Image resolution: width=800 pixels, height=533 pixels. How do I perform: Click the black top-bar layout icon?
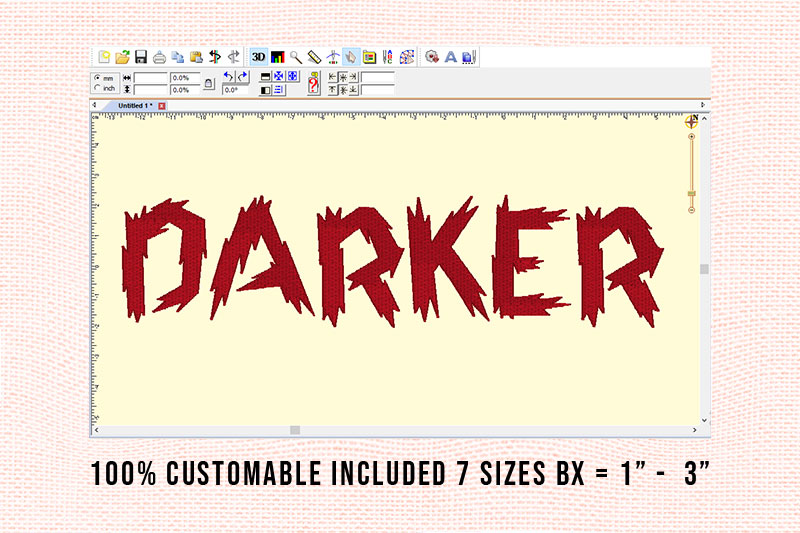(265, 77)
